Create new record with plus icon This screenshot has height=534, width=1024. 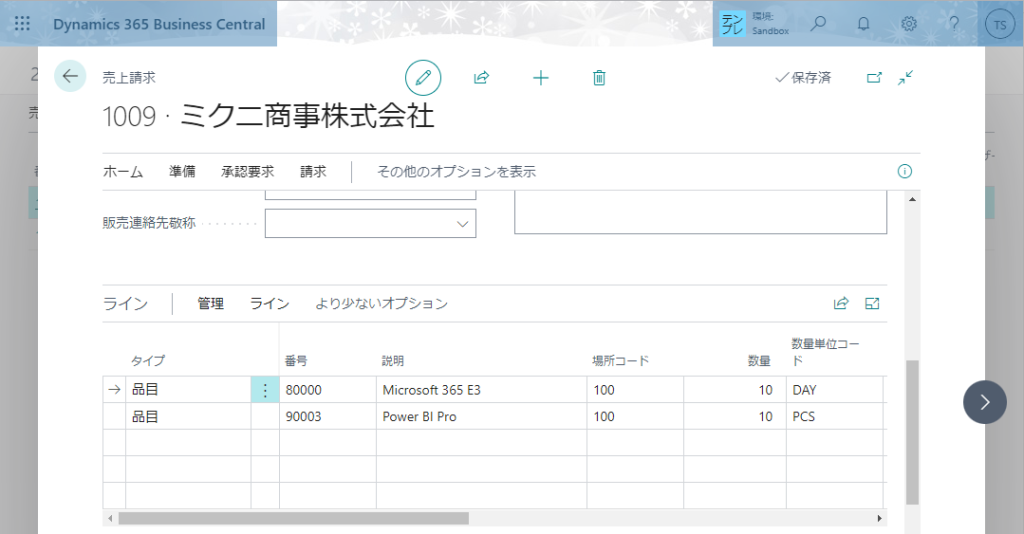pyautogui.click(x=541, y=78)
